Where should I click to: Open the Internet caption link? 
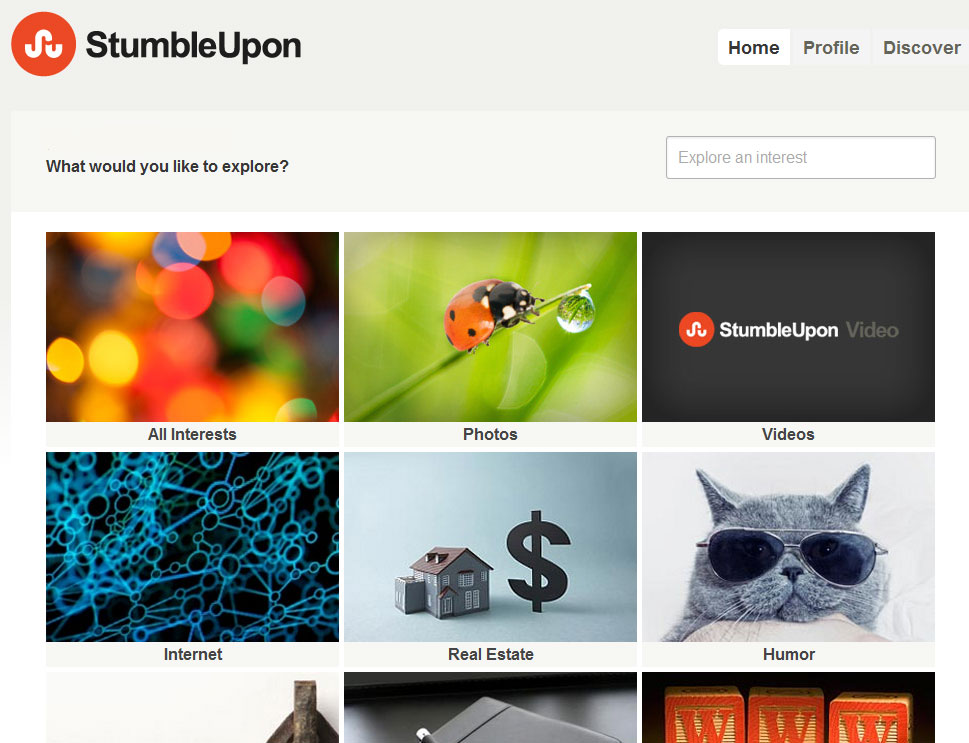(192, 655)
